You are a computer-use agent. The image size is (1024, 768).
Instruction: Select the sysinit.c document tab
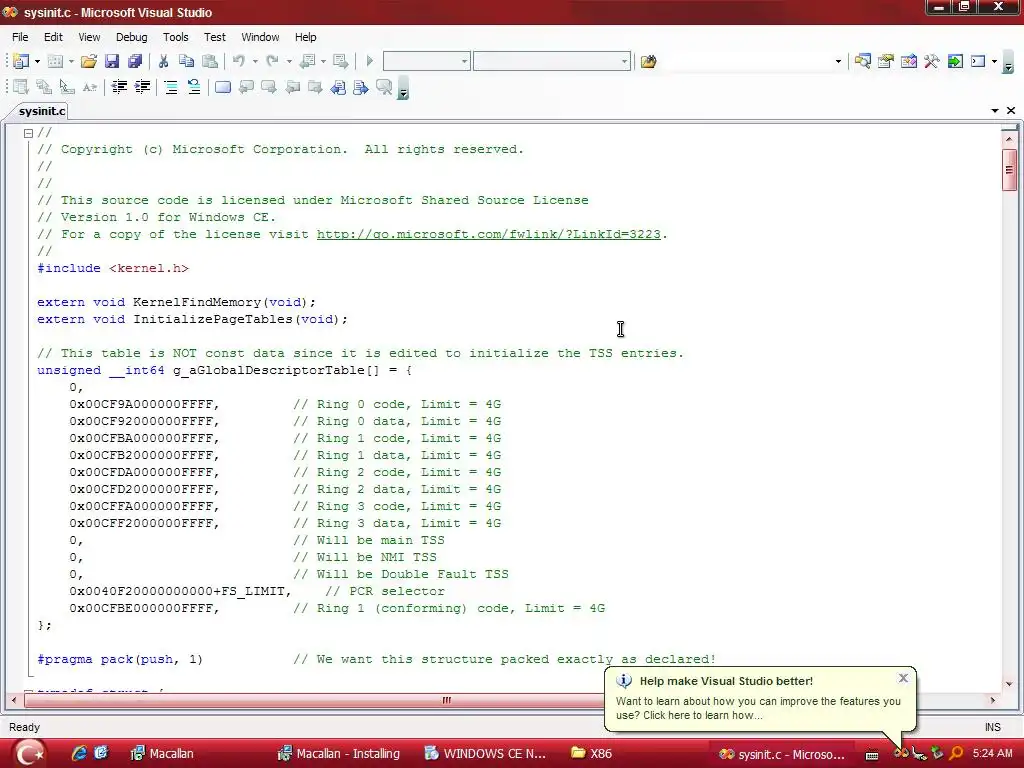(x=42, y=111)
